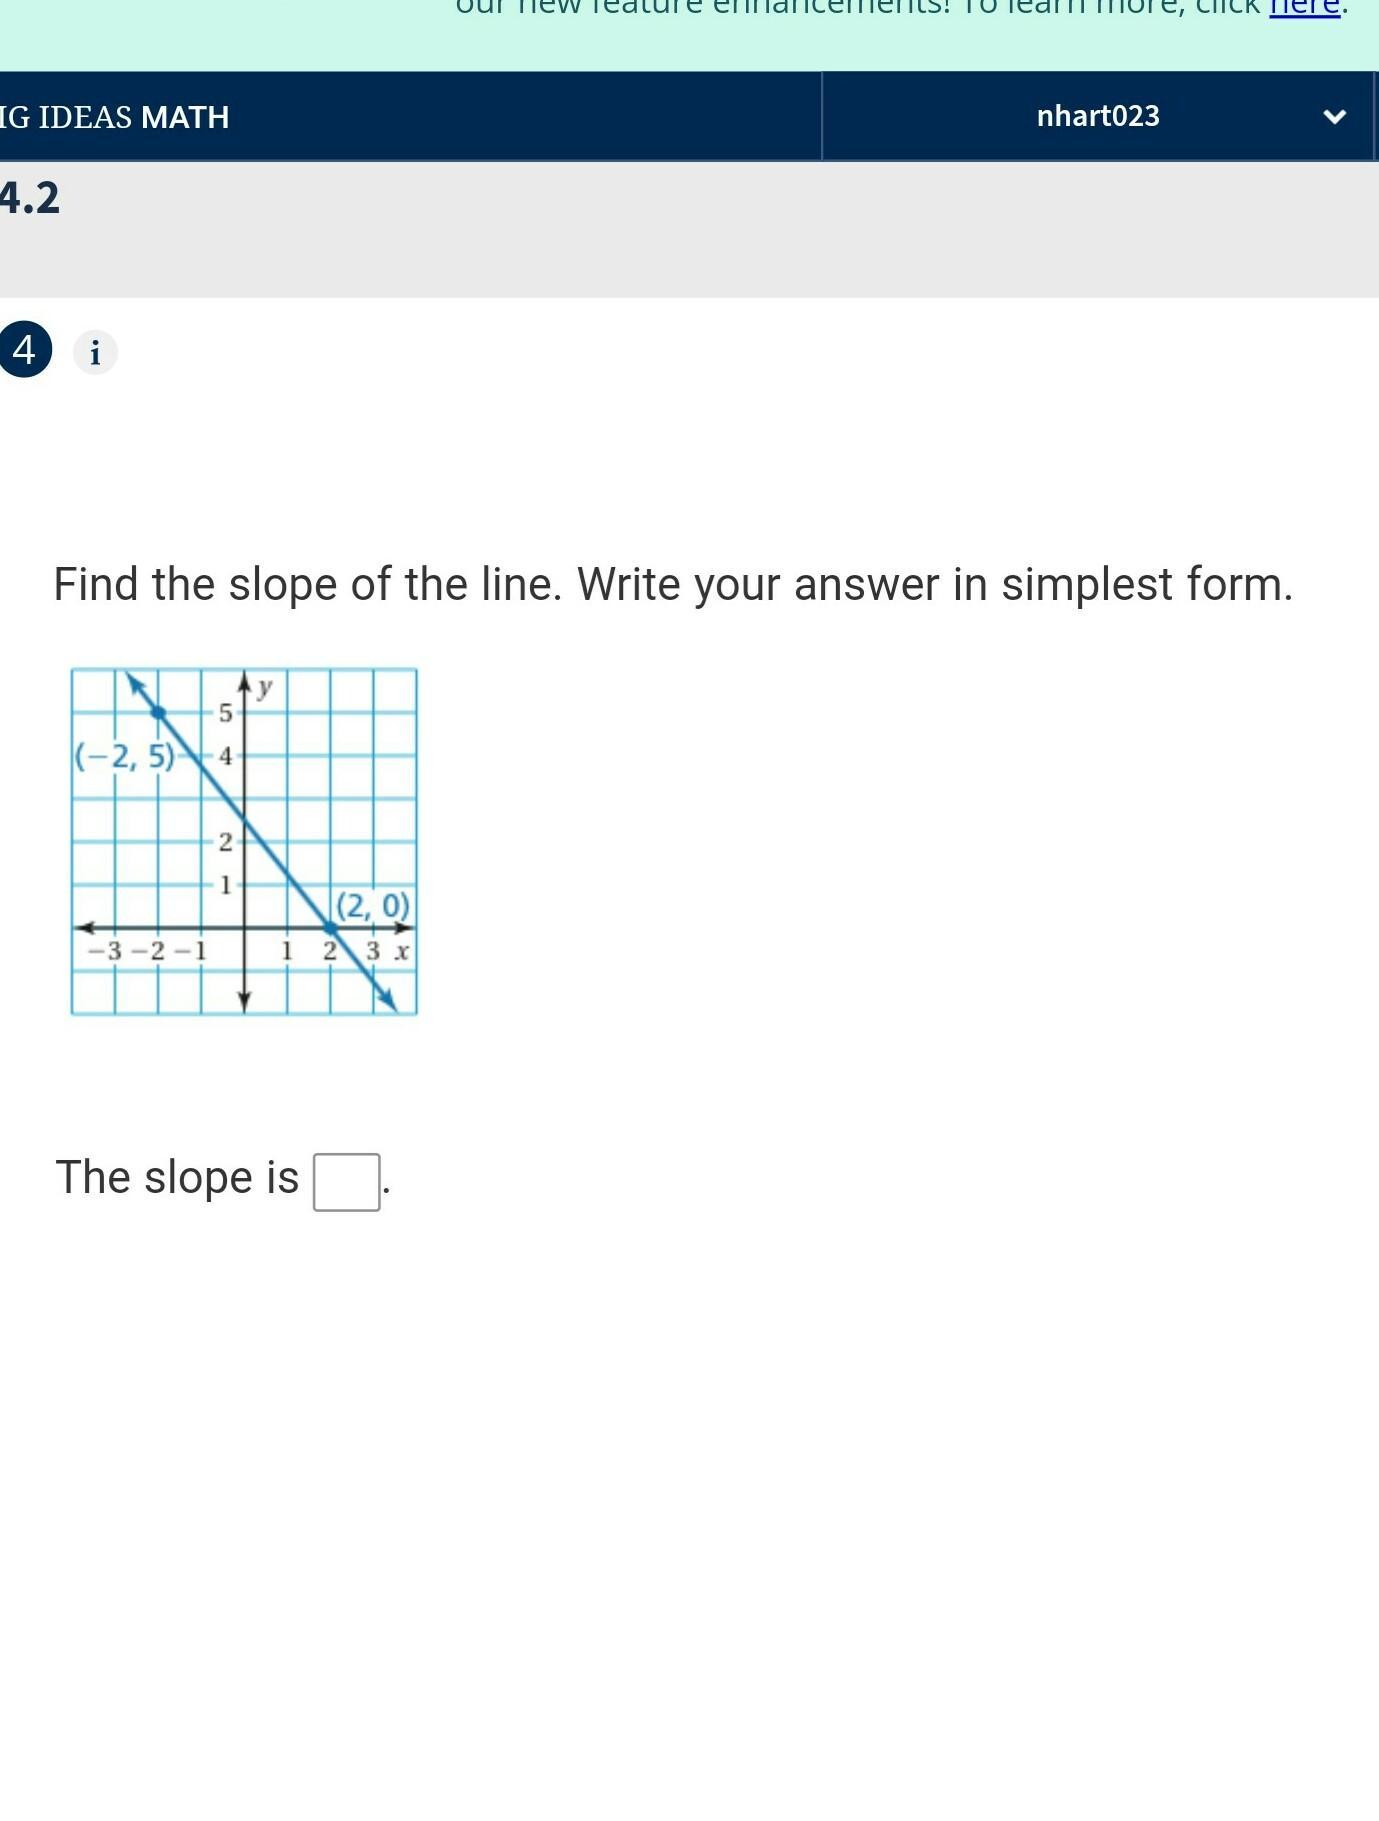Viewport: 1379px width, 1821px height.
Task: Click the (−2, 5) coordinate label
Action: pyautogui.click(x=124, y=757)
